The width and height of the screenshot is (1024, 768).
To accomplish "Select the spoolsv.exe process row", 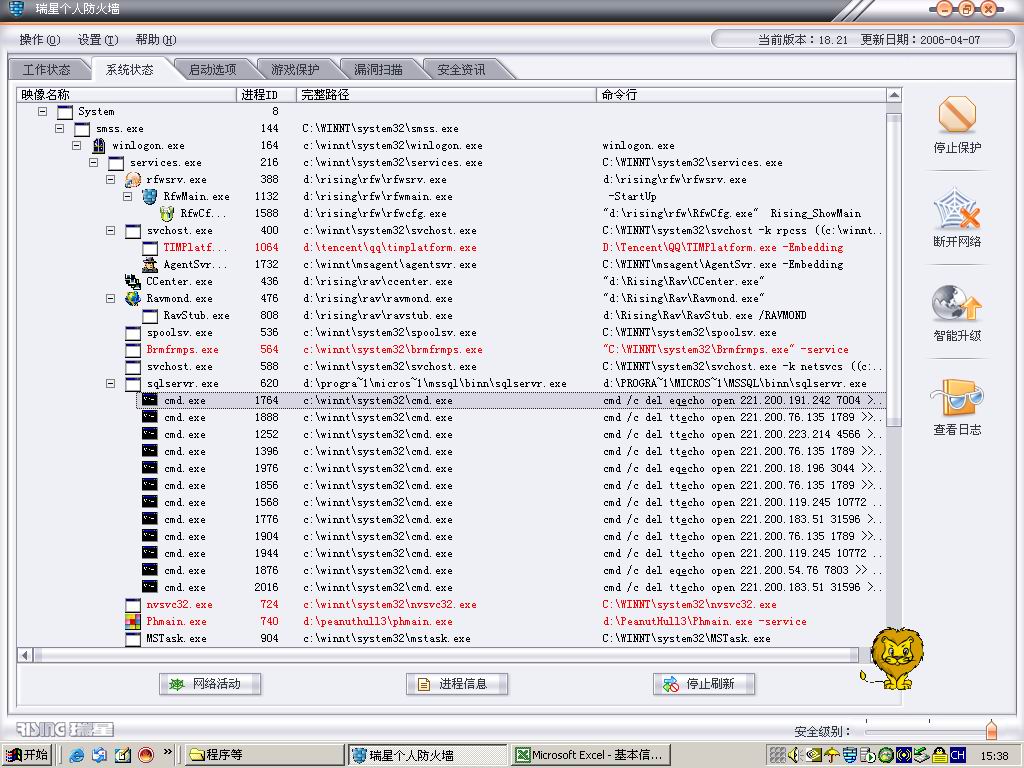I will [451, 332].
